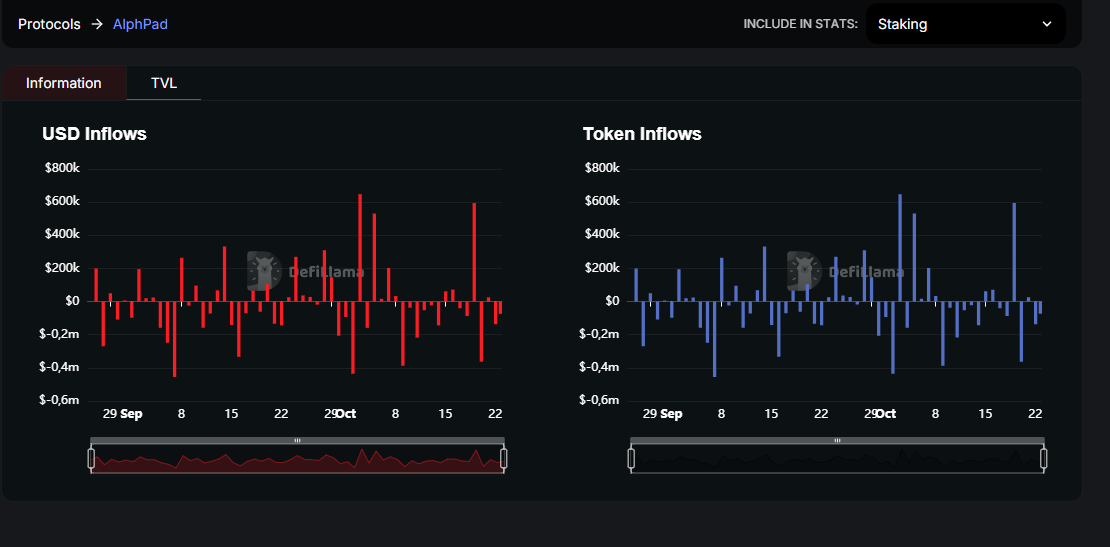Click the Protocols breadcrumb link

tap(49, 24)
